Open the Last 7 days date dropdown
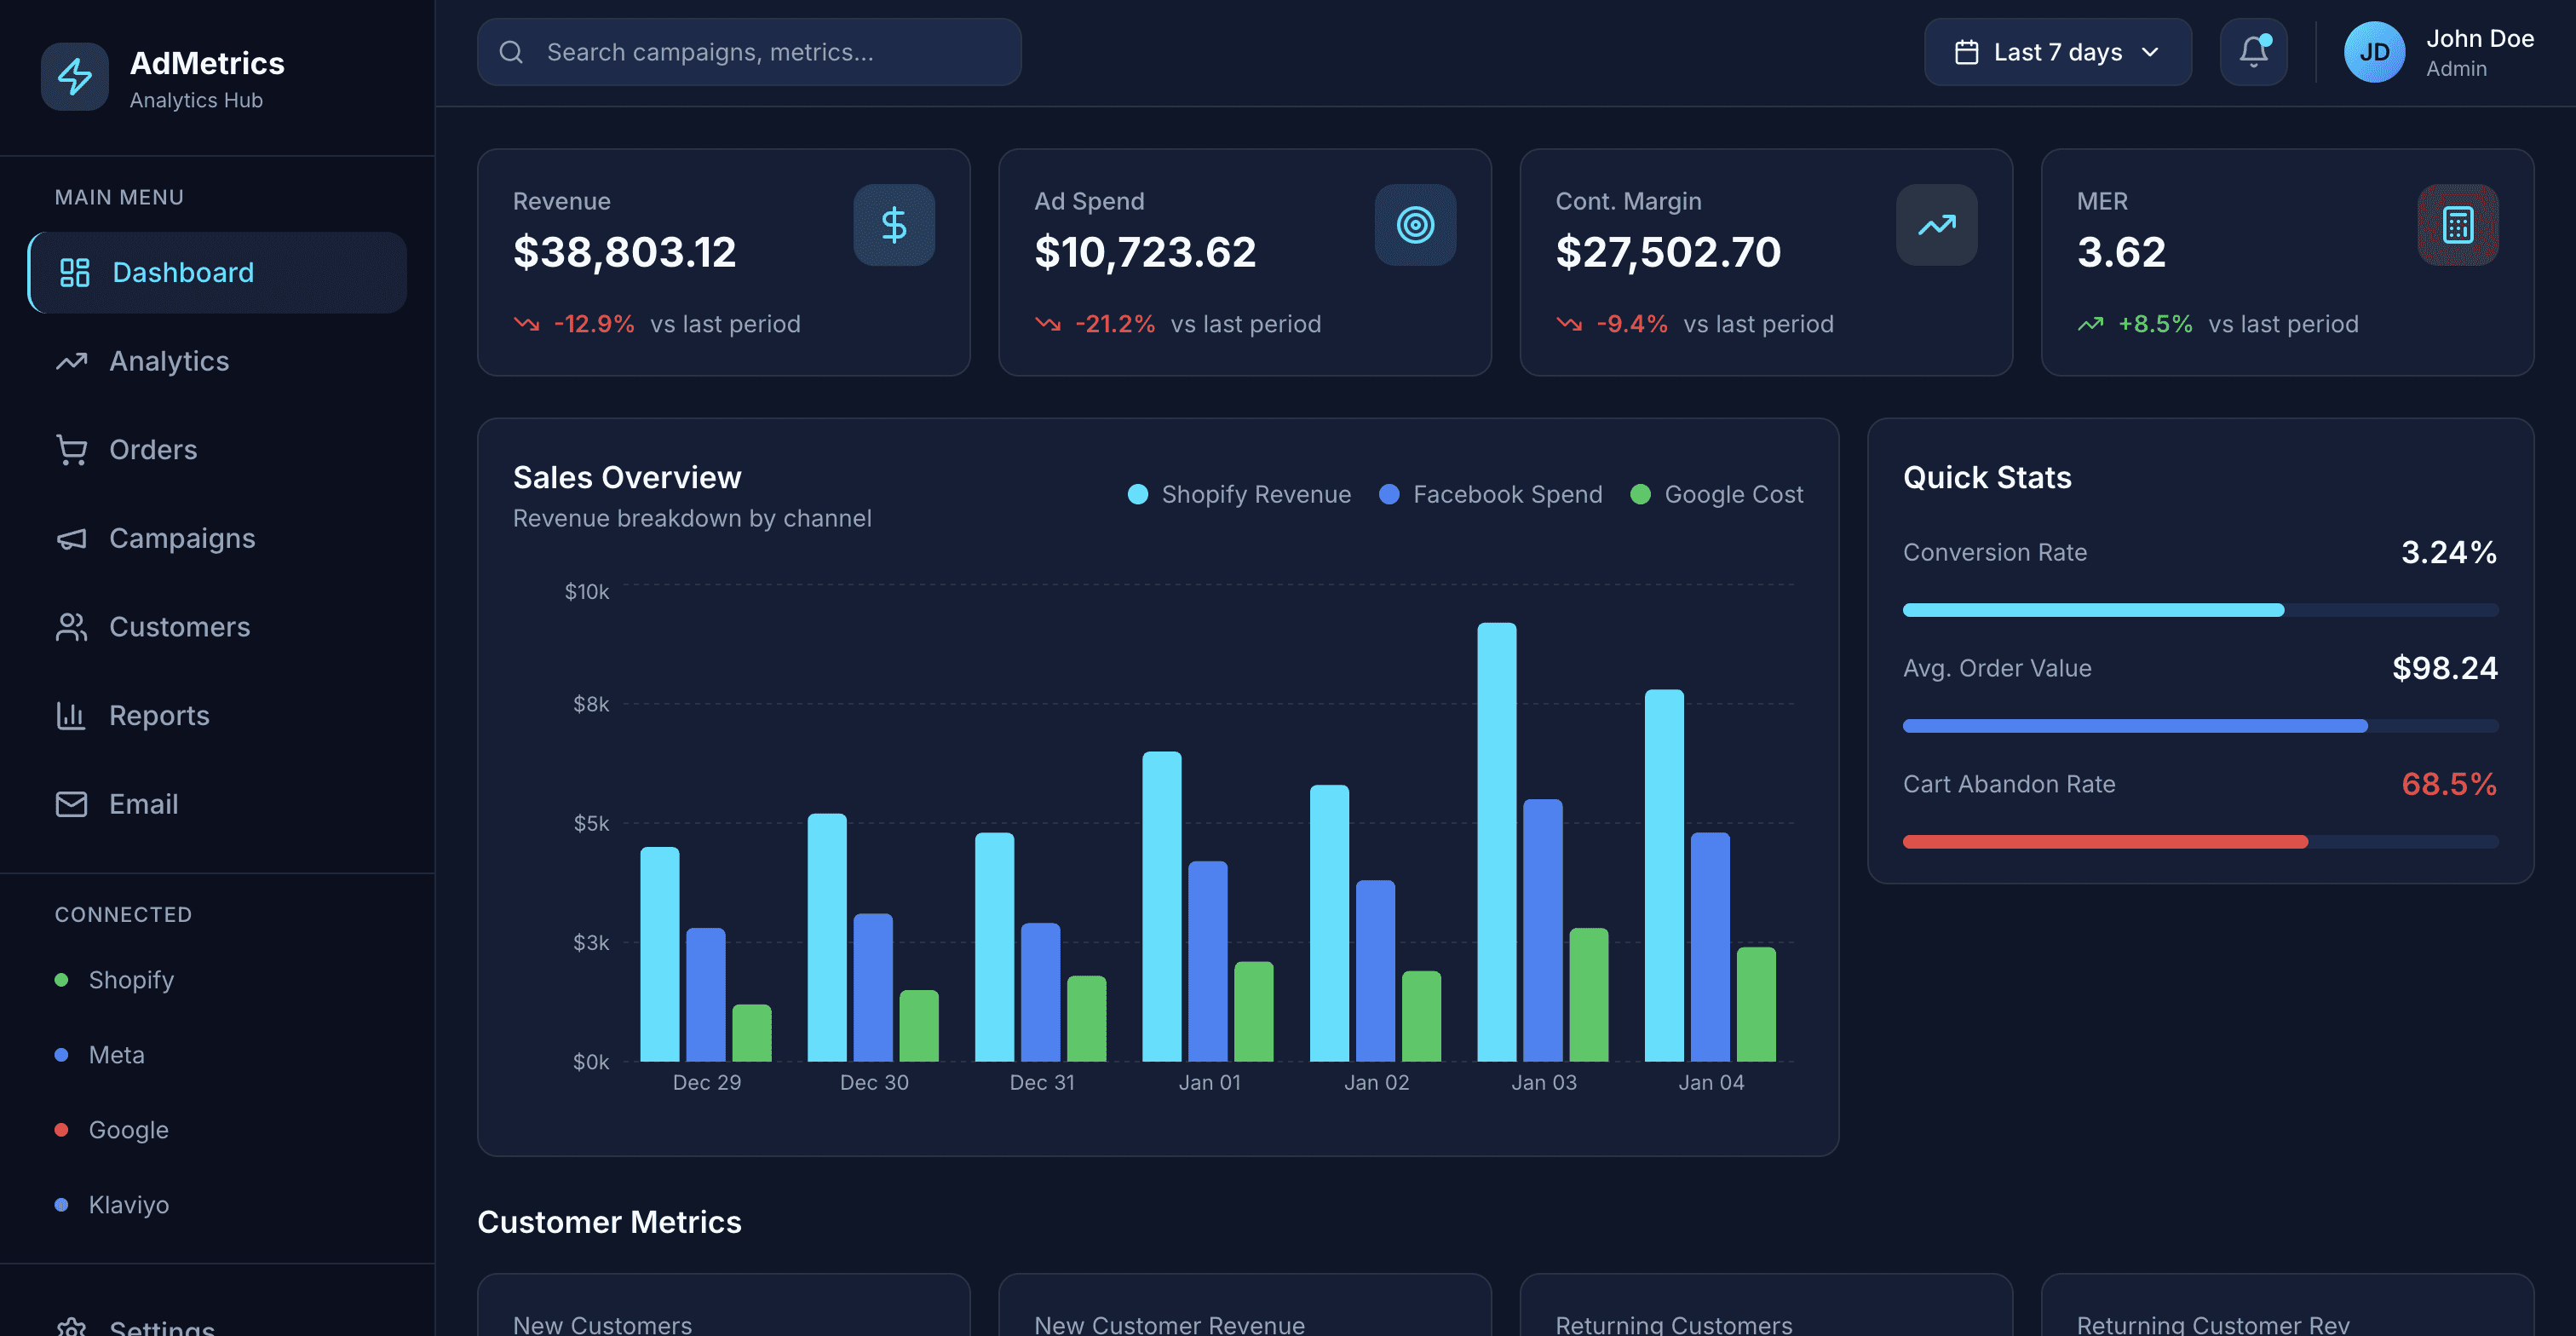 [2056, 52]
